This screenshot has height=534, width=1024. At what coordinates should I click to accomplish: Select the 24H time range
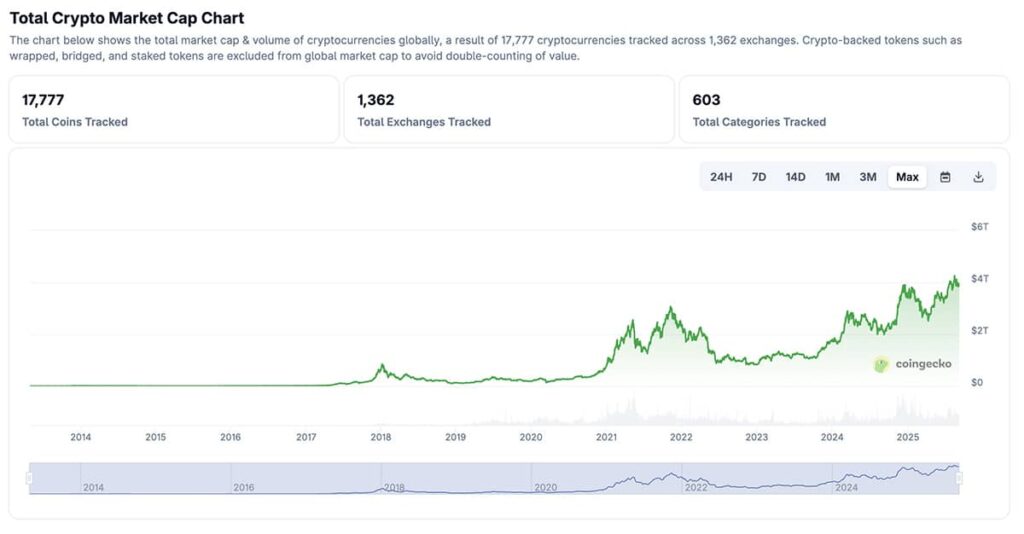pyautogui.click(x=721, y=177)
